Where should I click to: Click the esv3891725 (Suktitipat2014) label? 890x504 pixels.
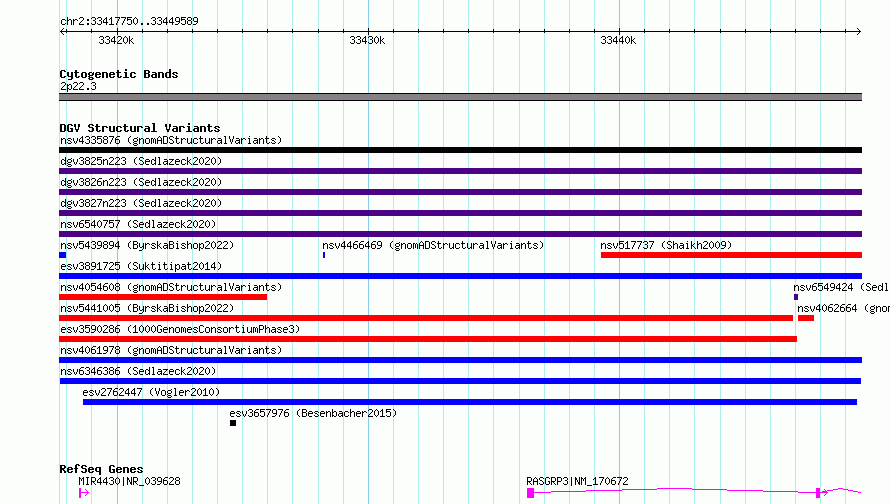pyautogui.click(x=141, y=266)
